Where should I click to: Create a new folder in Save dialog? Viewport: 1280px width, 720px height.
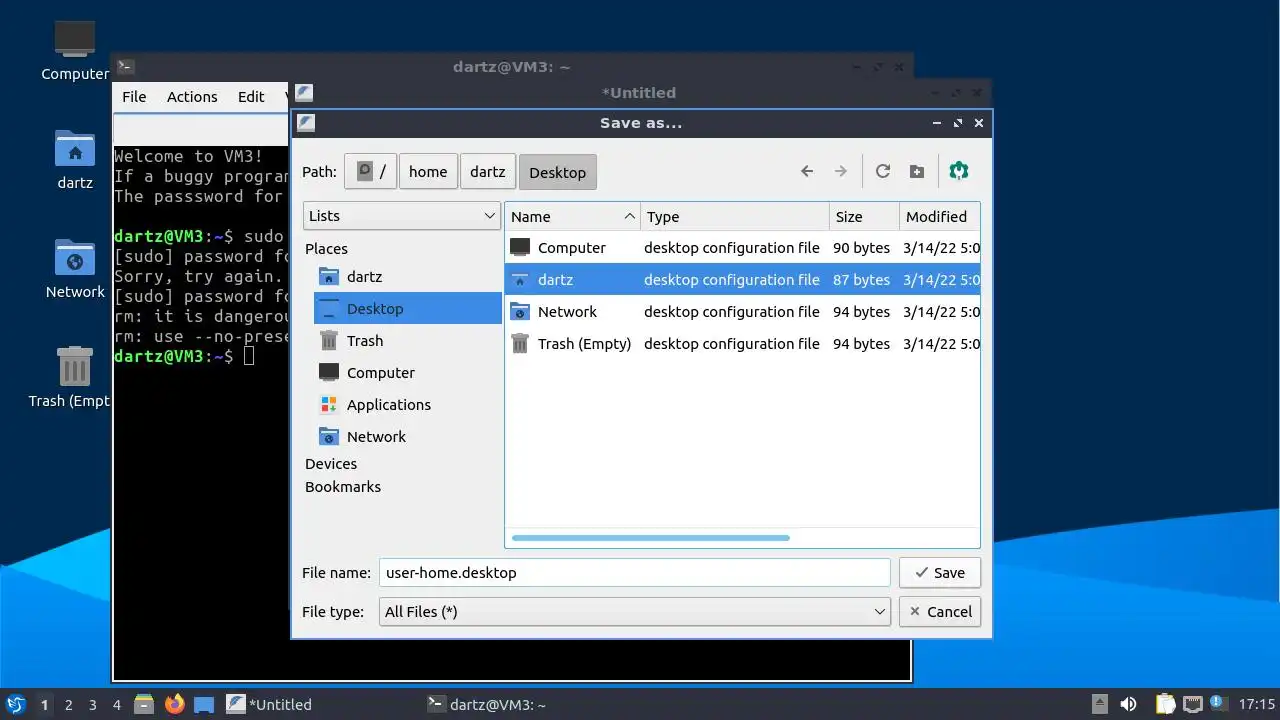[x=917, y=171]
